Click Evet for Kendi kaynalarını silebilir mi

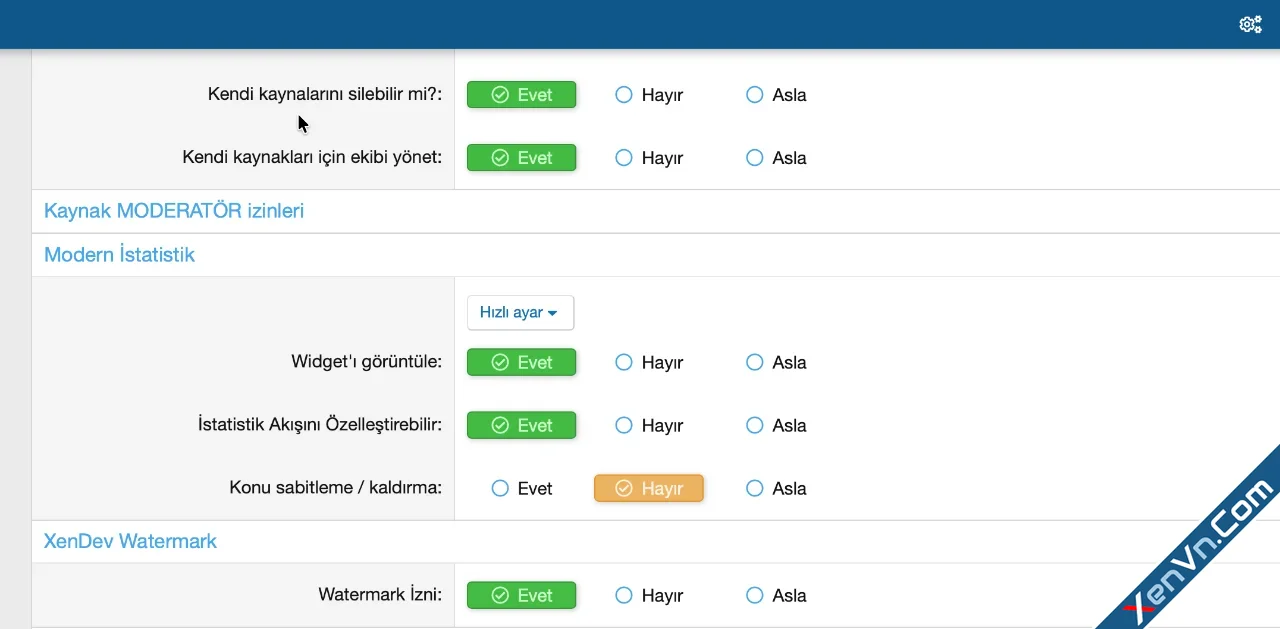point(522,95)
